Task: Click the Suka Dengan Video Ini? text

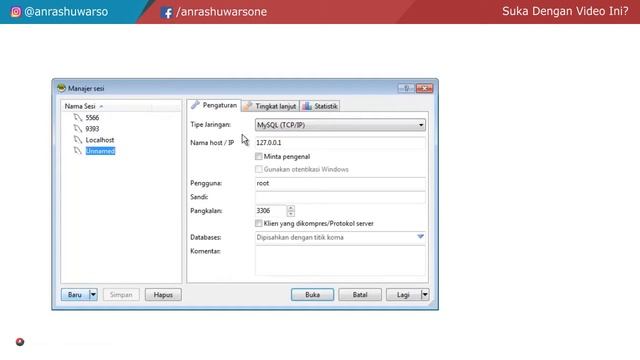Action: click(x=565, y=11)
